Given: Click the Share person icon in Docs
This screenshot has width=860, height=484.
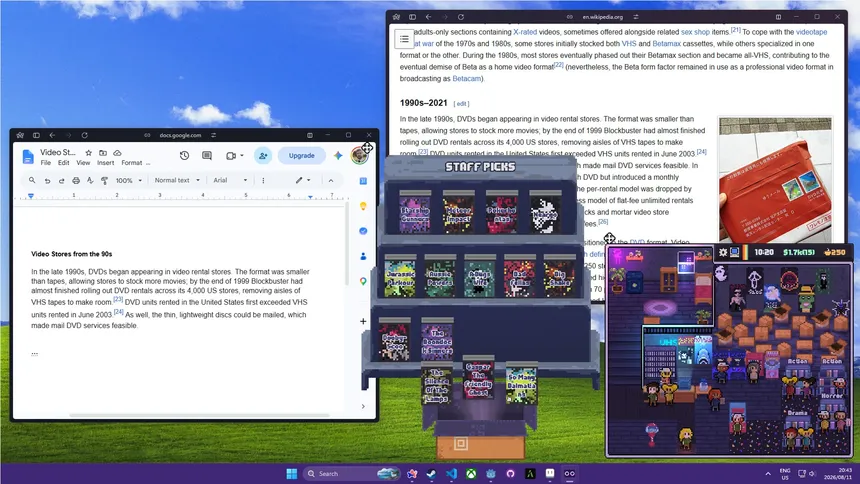Looking at the screenshot, I should (263, 156).
